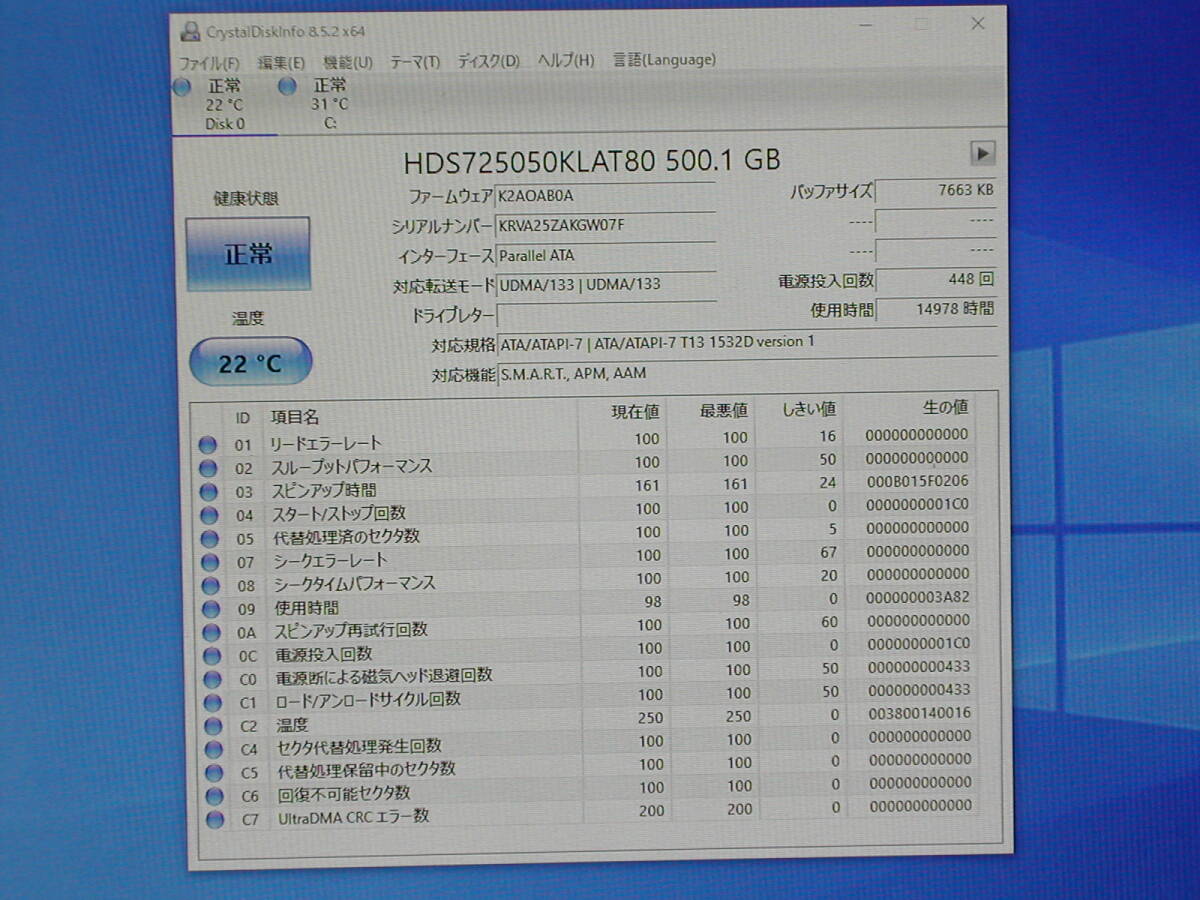The width and height of the screenshot is (1200, 900).
Task: Click the status dot for スタート/ストップ回数
Action: [208, 515]
